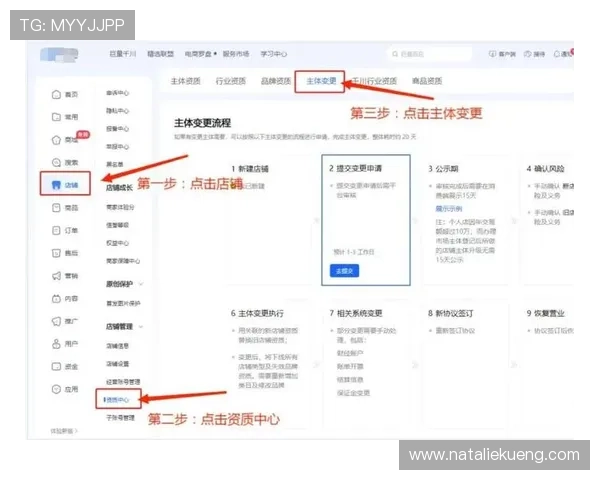Open the 用户 user sidebar icon

point(56,343)
